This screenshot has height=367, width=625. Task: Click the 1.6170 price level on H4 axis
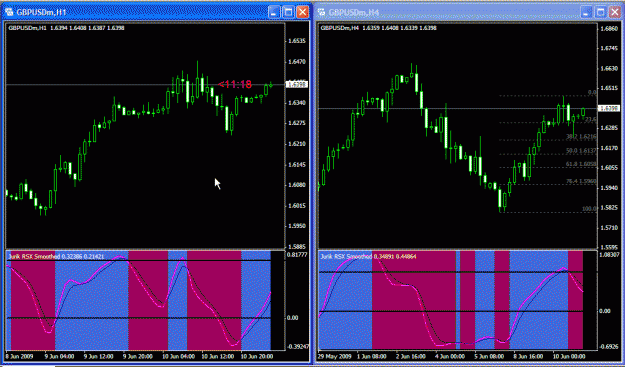pyautogui.click(x=609, y=148)
